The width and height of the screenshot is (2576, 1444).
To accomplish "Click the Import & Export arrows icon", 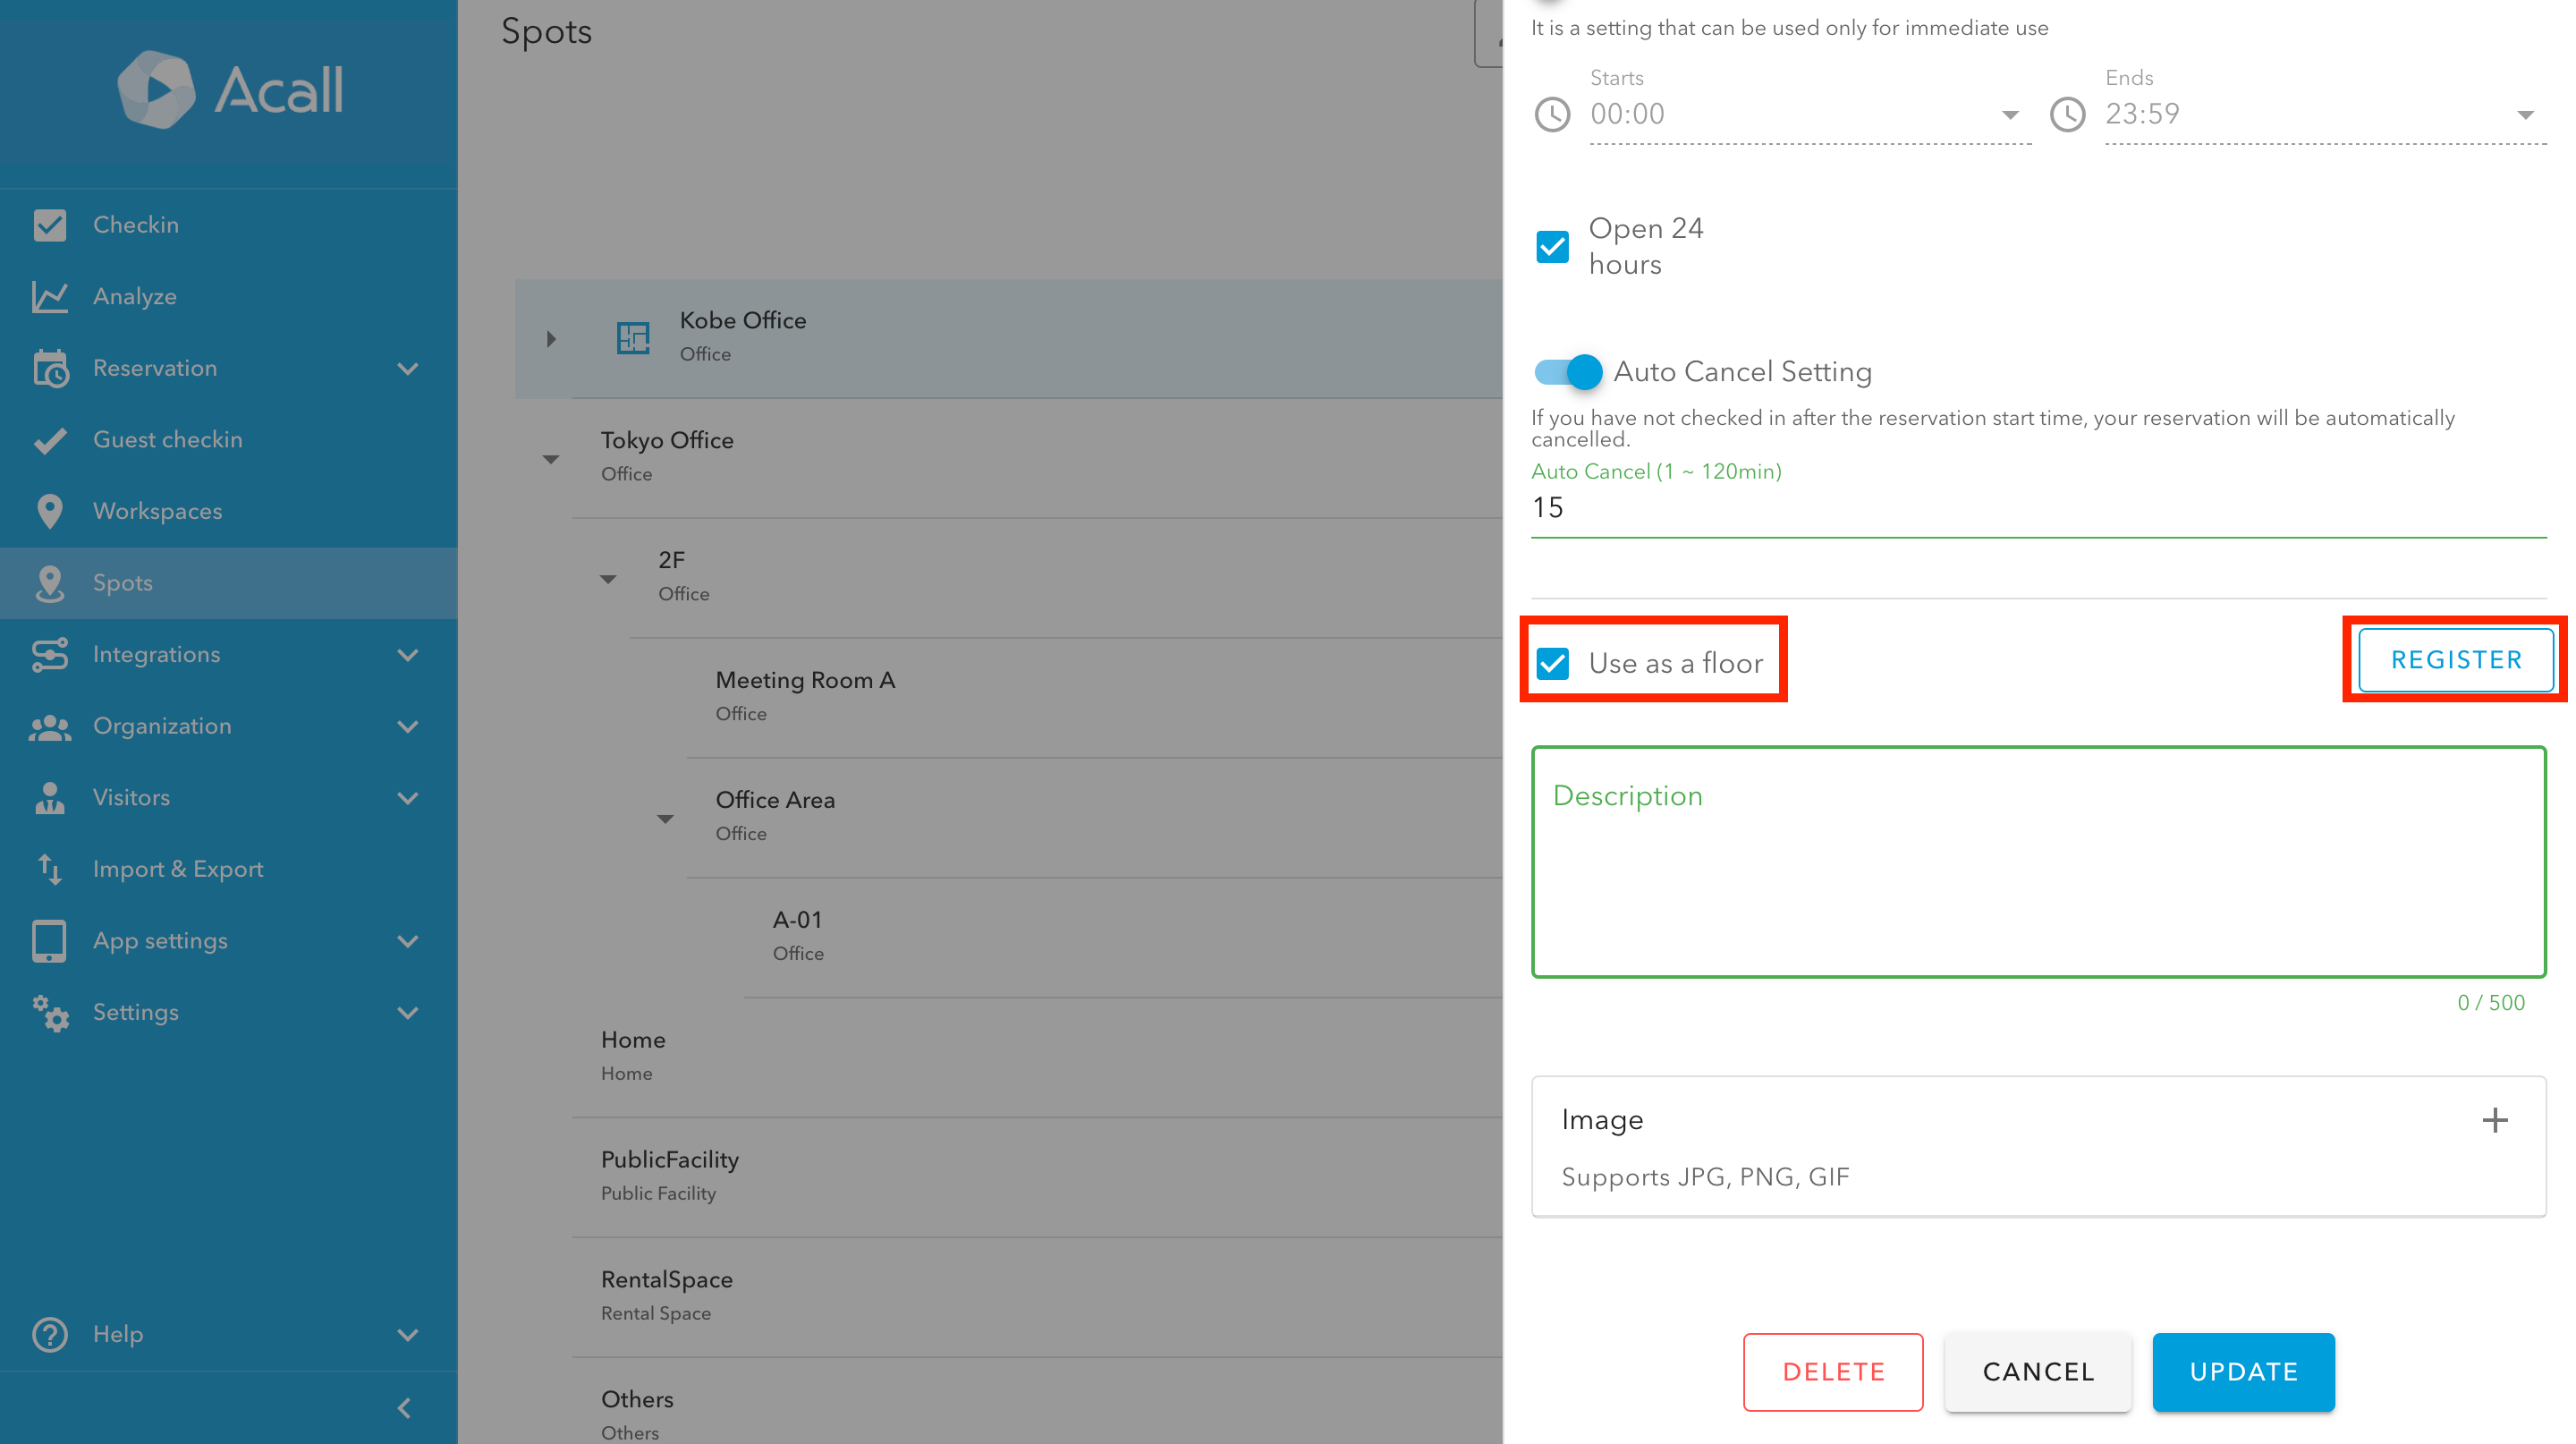I will (x=49, y=869).
